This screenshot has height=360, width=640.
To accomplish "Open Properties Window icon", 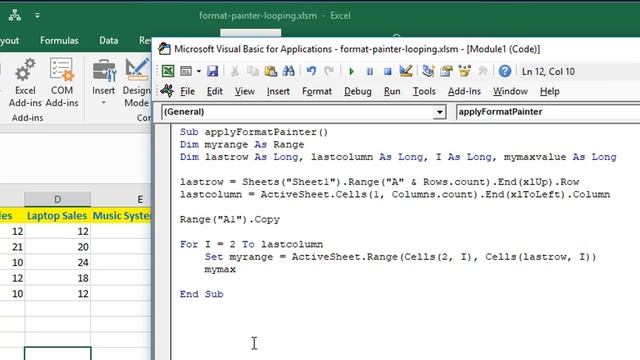I will pyautogui.click(x=446, y=71).
